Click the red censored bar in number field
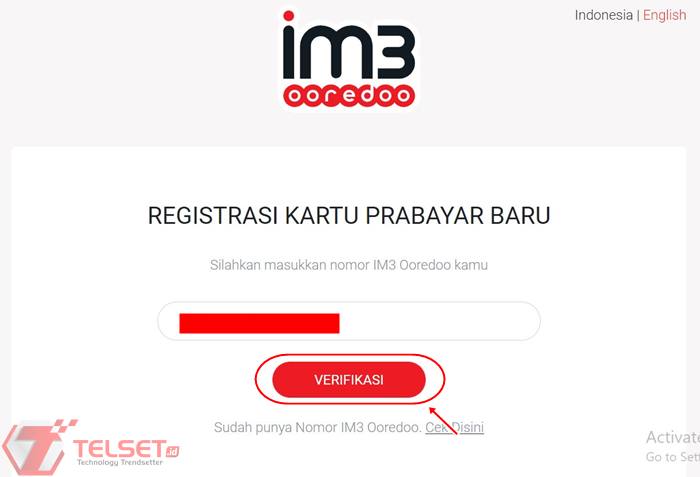 [259, 323]
